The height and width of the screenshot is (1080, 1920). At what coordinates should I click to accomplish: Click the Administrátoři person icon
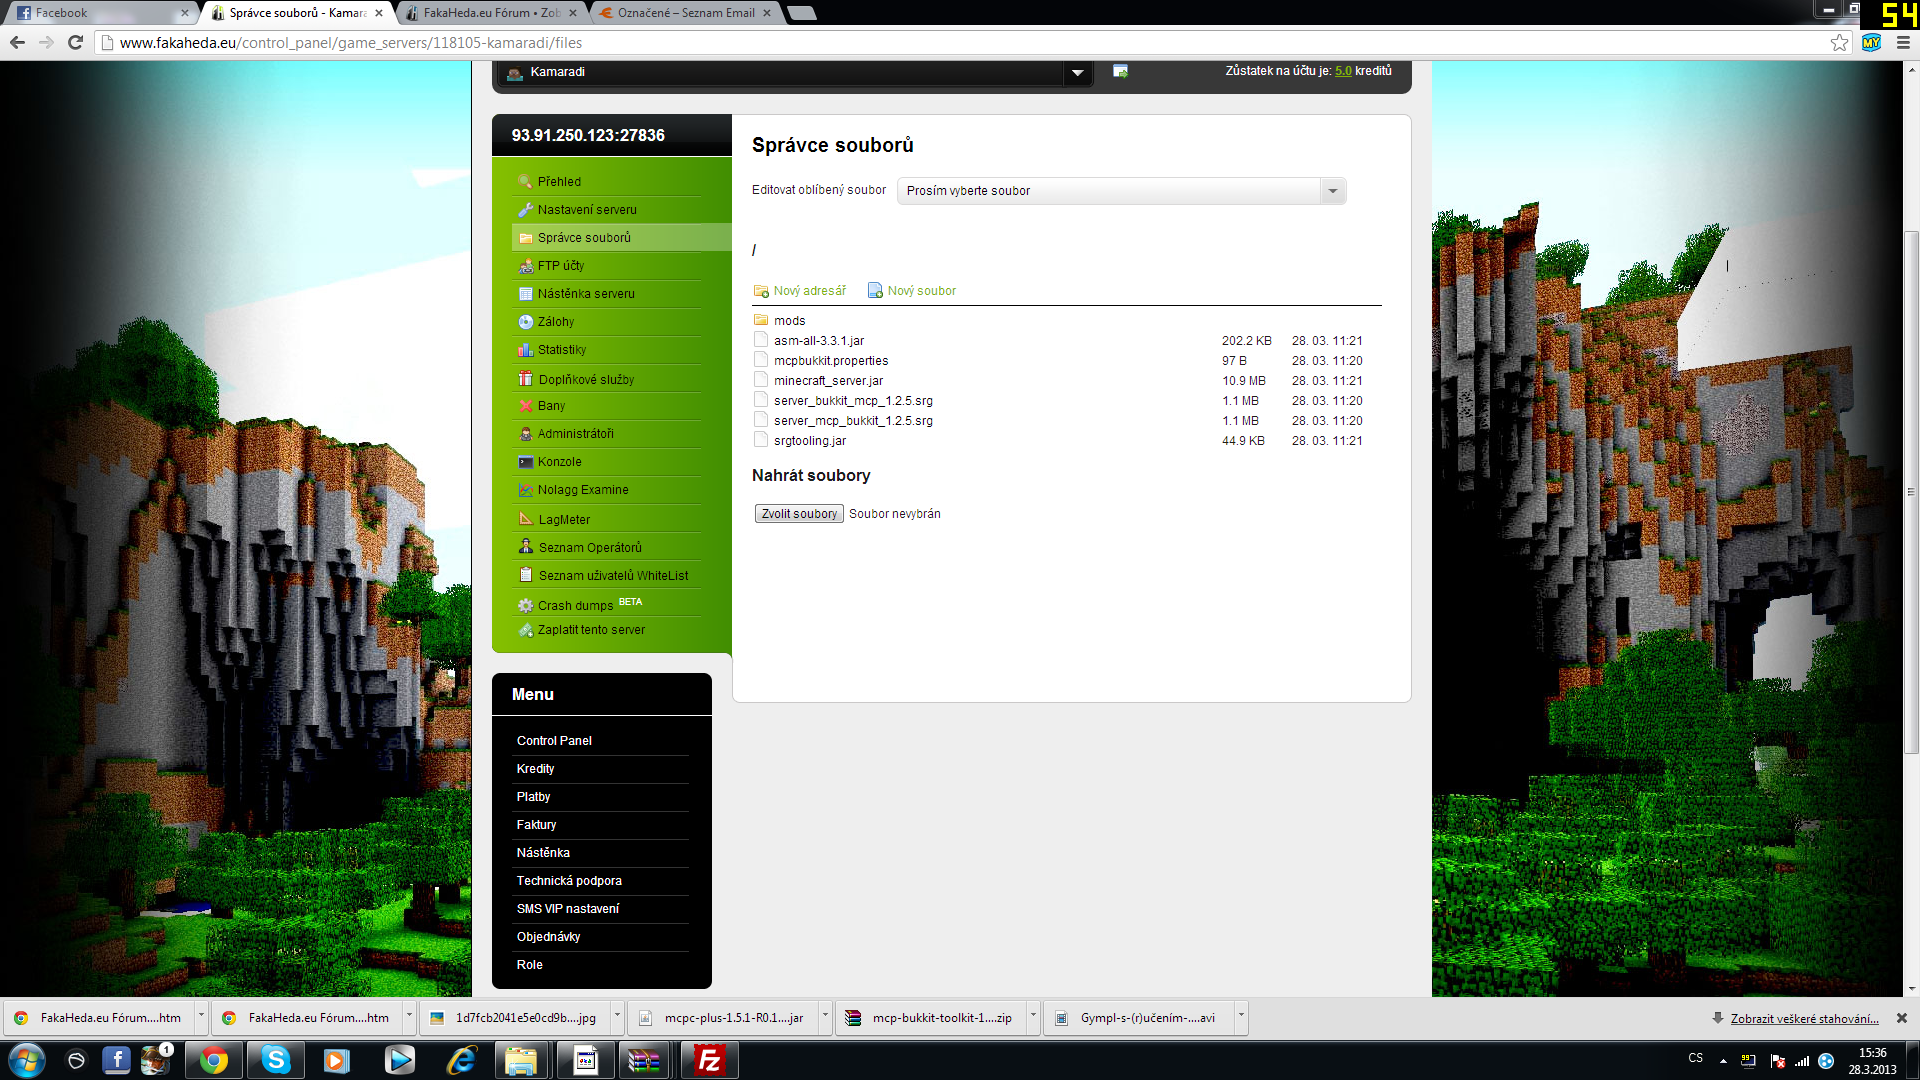(525, 433)
